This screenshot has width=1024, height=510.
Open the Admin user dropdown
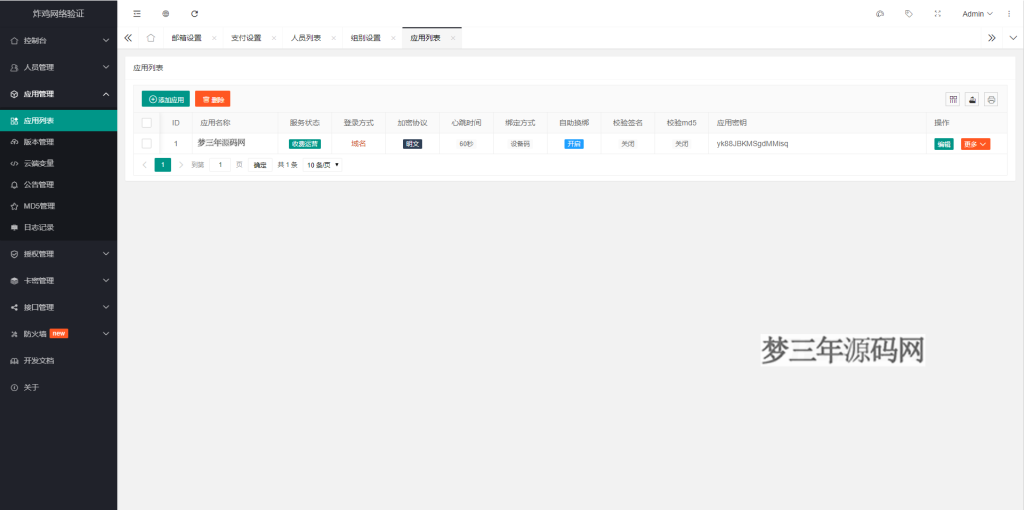click(x=977, y=14)
